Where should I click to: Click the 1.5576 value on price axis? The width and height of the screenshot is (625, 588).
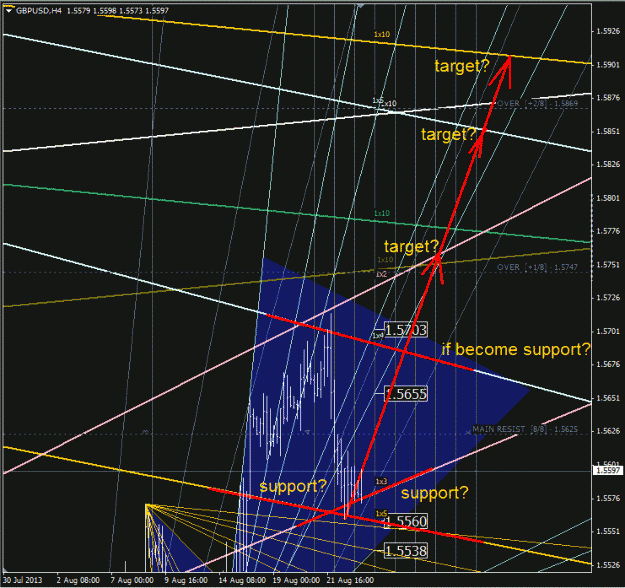click(608, 498)
